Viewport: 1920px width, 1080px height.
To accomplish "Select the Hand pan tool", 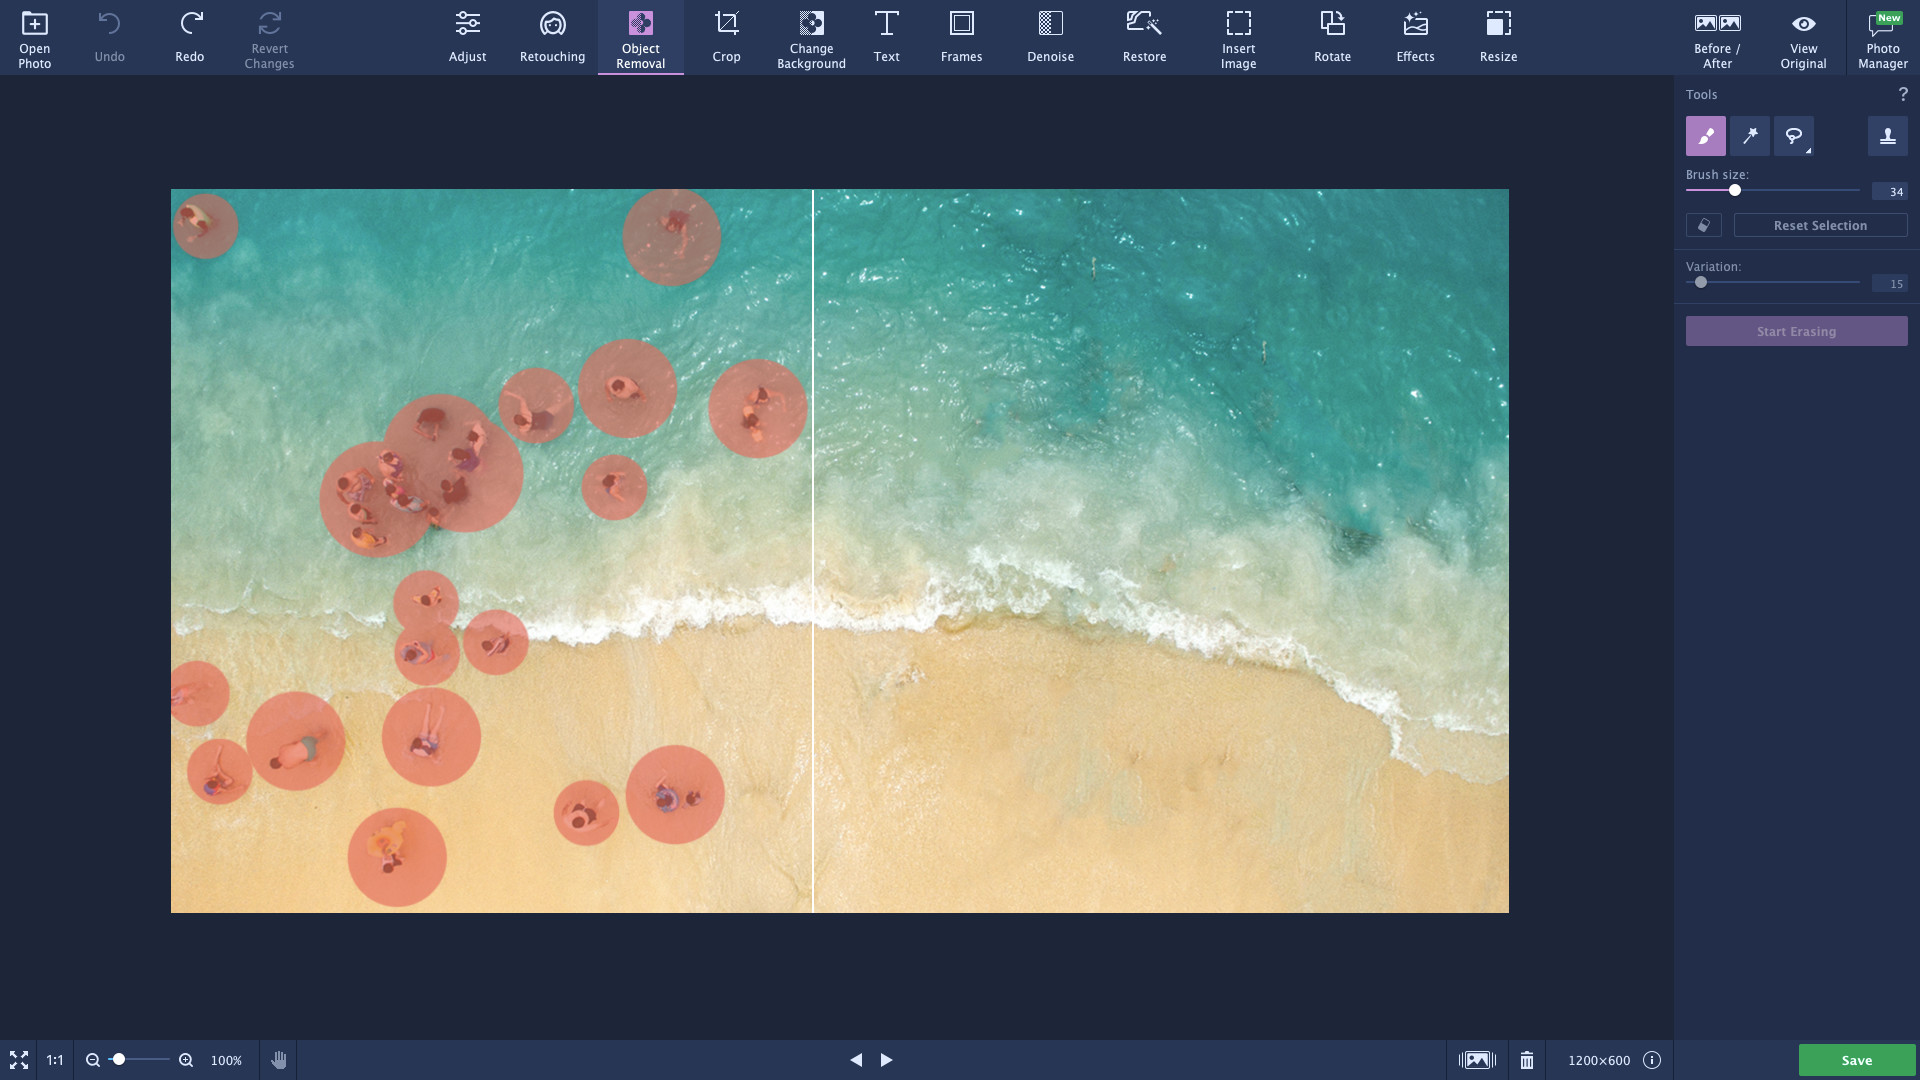I will [x=278, y=1060].
